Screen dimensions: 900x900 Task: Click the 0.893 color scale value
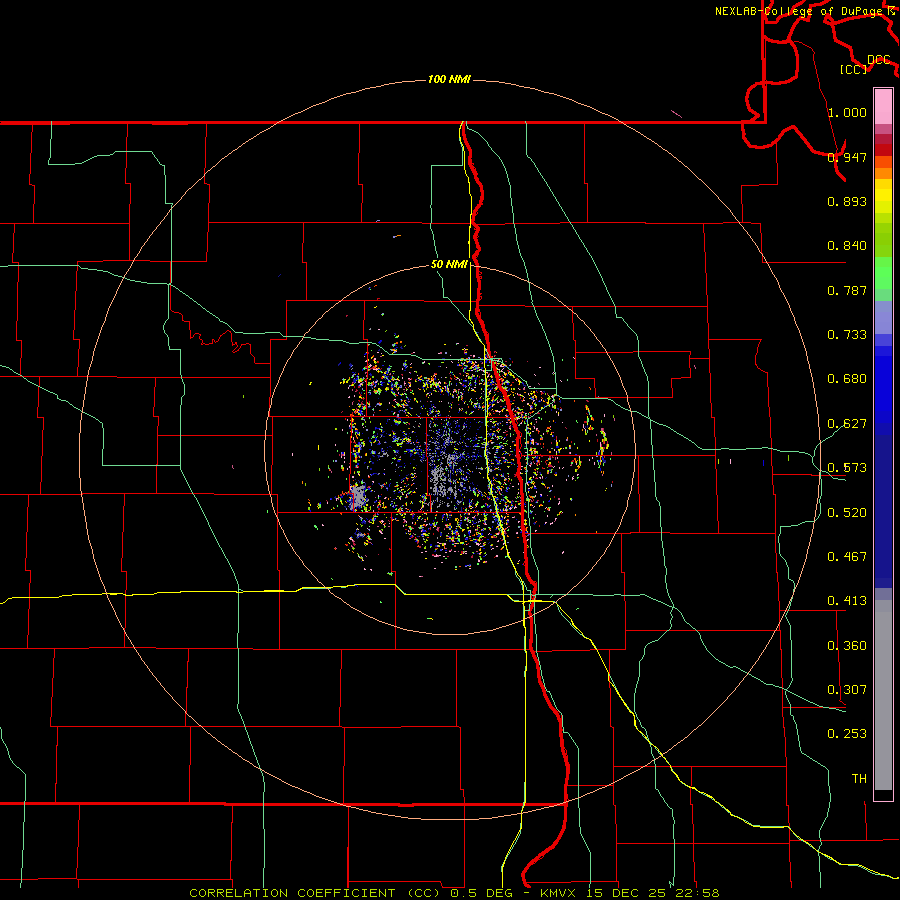pos(847,201)
